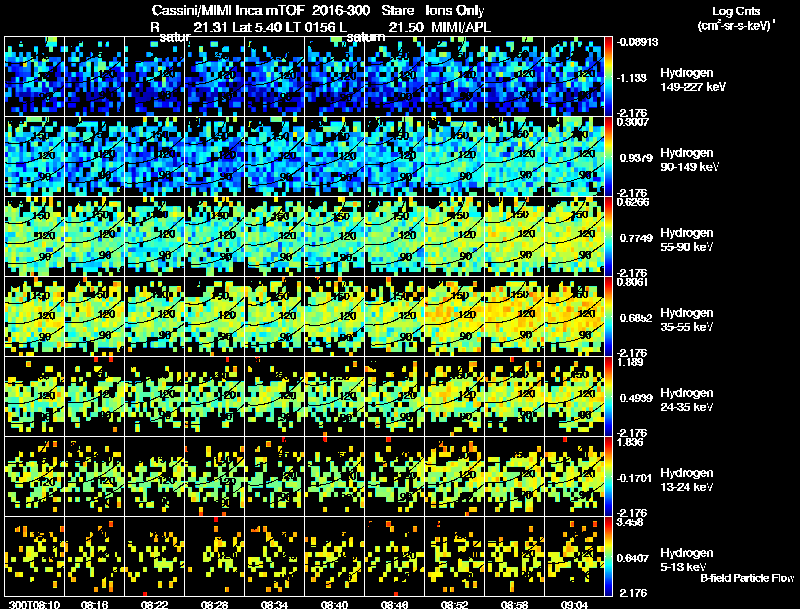Image resolution: width=800 pixels, height=609 pixels.
Task: Click the color bar beside the 90-149 keV row
Action: point(608,157)
